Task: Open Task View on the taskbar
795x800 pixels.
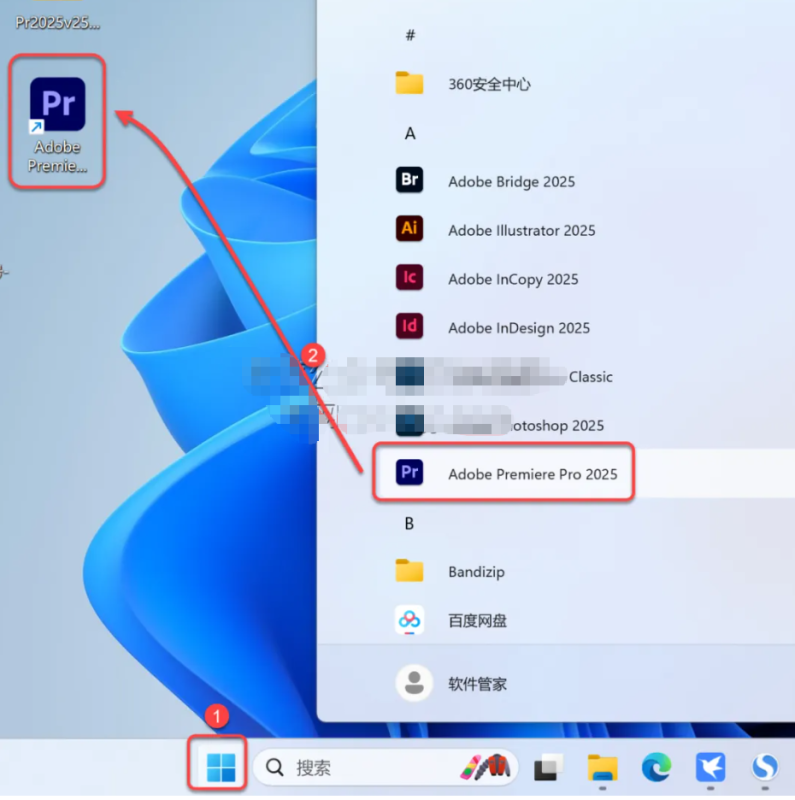Action: pyautogui.click(x=549, y=767)
